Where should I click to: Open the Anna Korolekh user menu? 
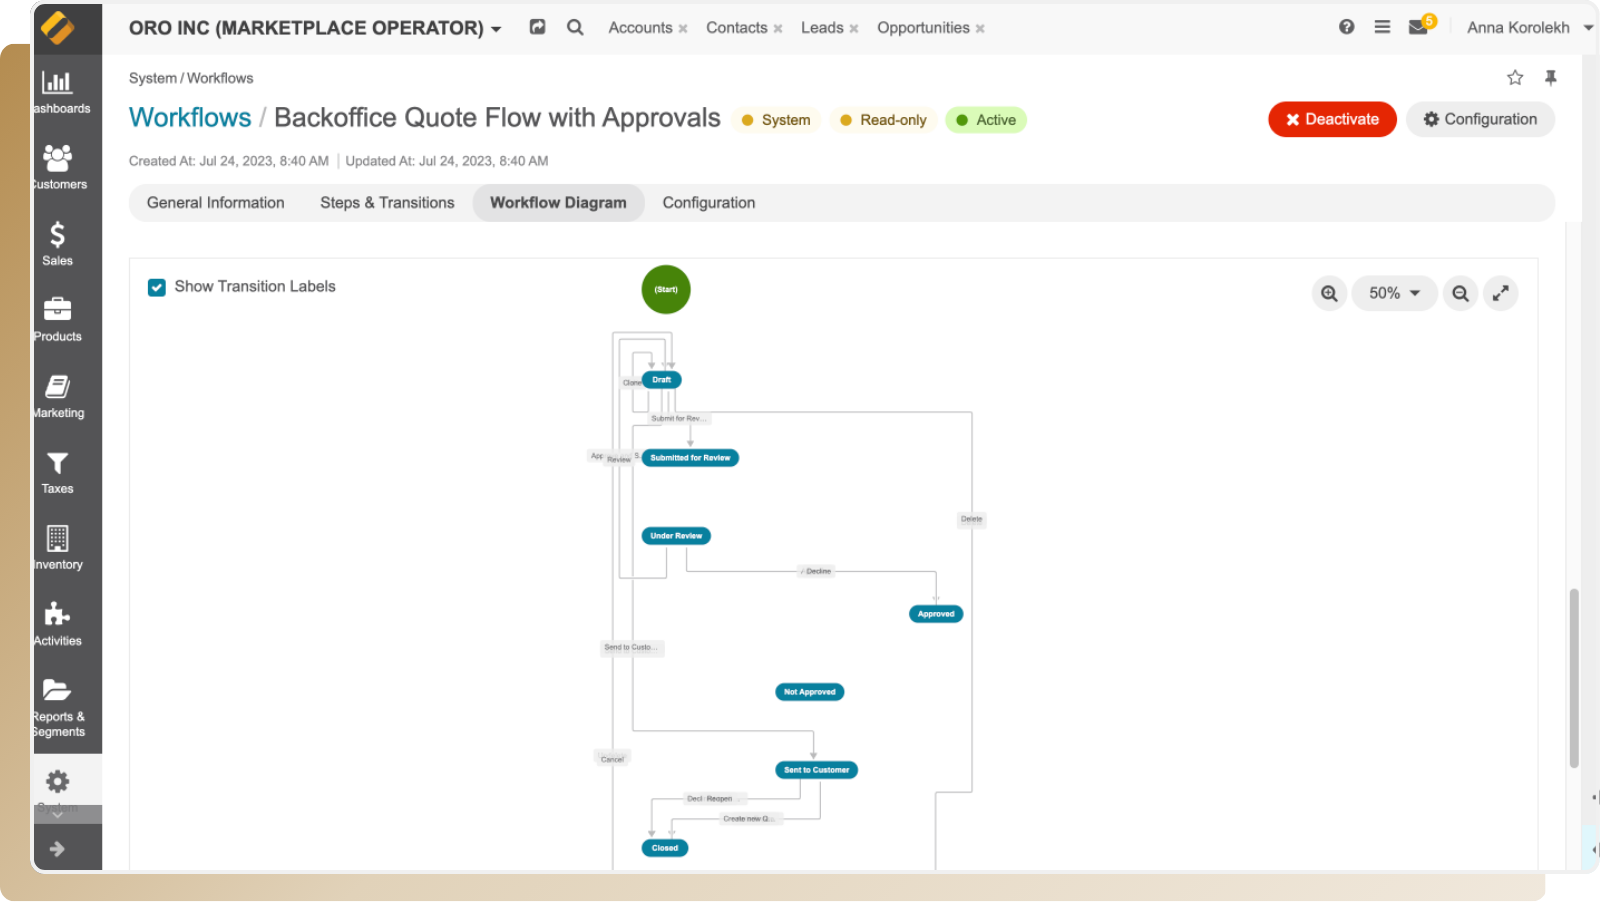pyautogui.click(x=1529, y=27)
